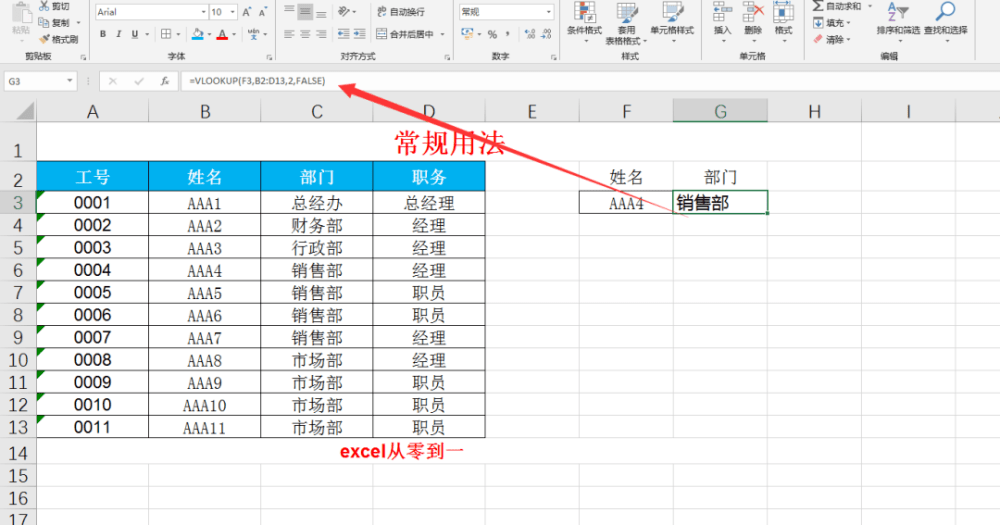
Task: Click the percent style icon
Action: tap(492, 34)
